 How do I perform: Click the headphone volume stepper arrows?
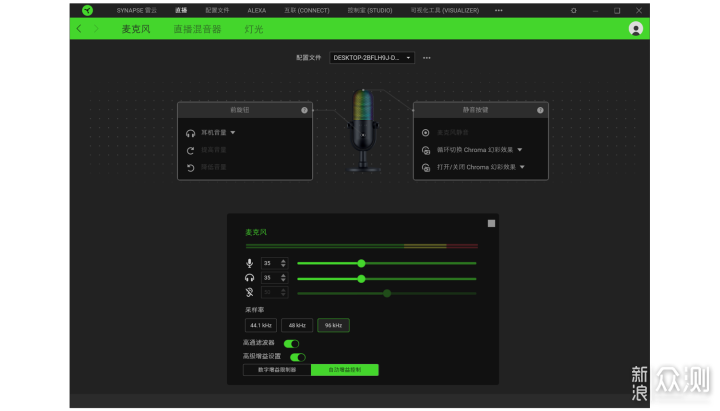[283, 278]
